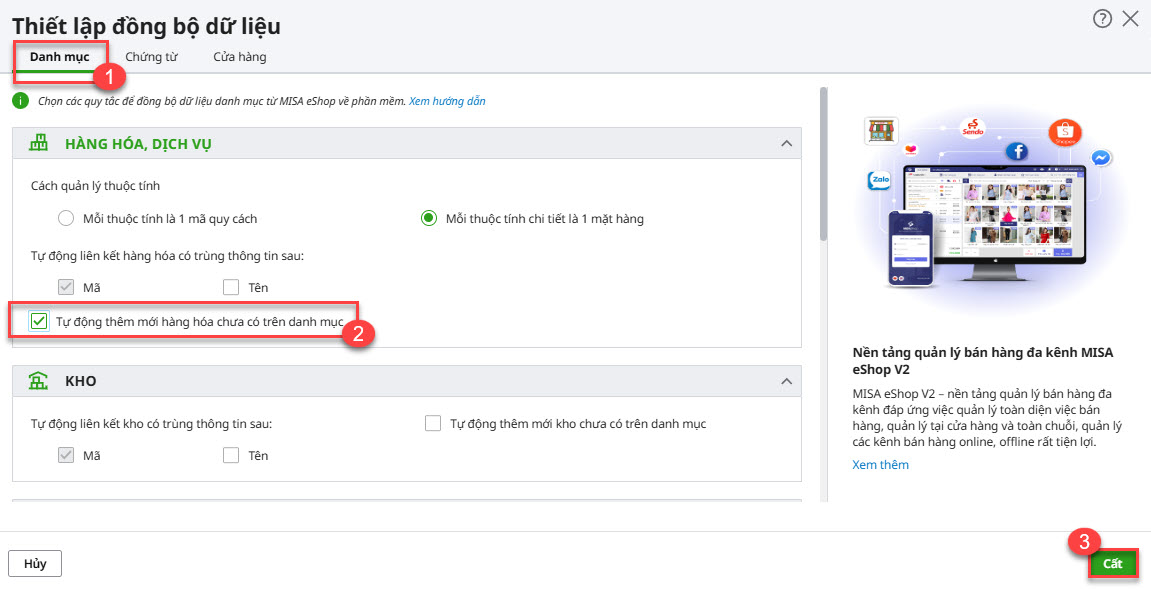1151x590 pixels.
Task: Switch to the Chứng từ tab
Action: tap(151, 57)
